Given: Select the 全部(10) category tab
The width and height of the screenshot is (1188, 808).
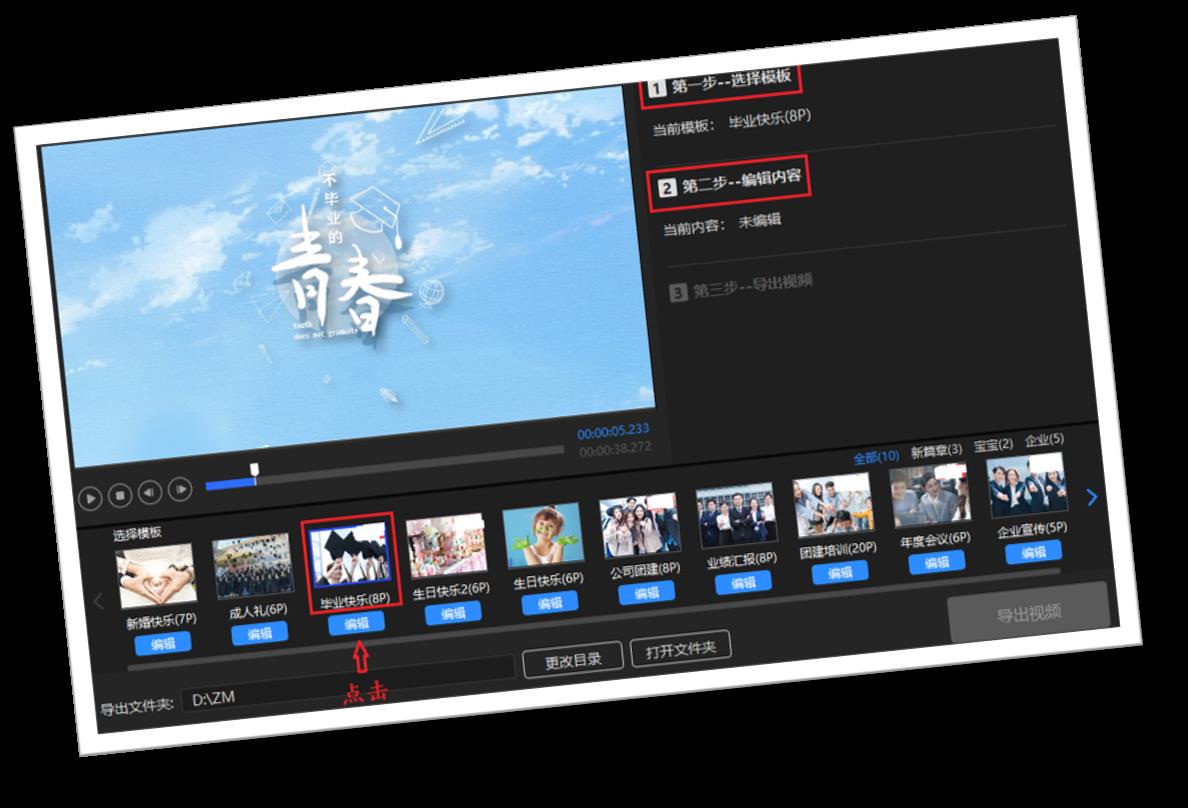Looking at the screenshot, I should pos(875,457).
